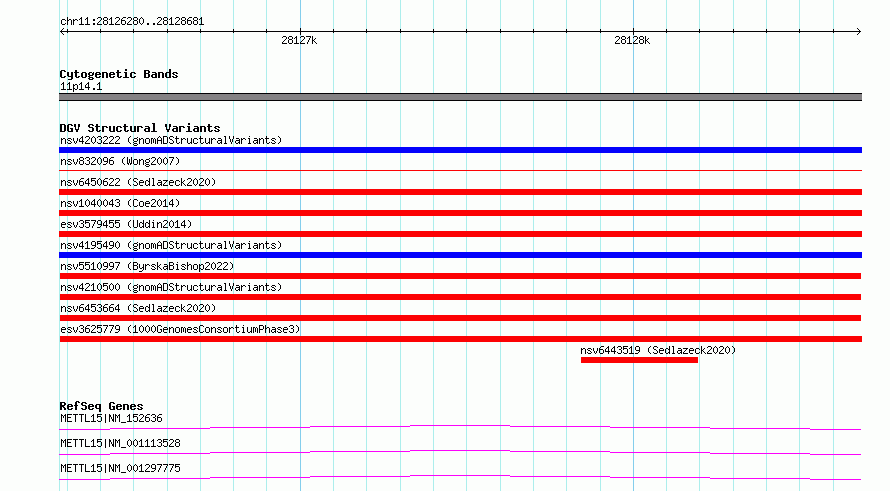The height and width of the screenshot is (491, 890).
Task: Open the esv3579455 (Uddin2014) label
Action: [126, 224]
